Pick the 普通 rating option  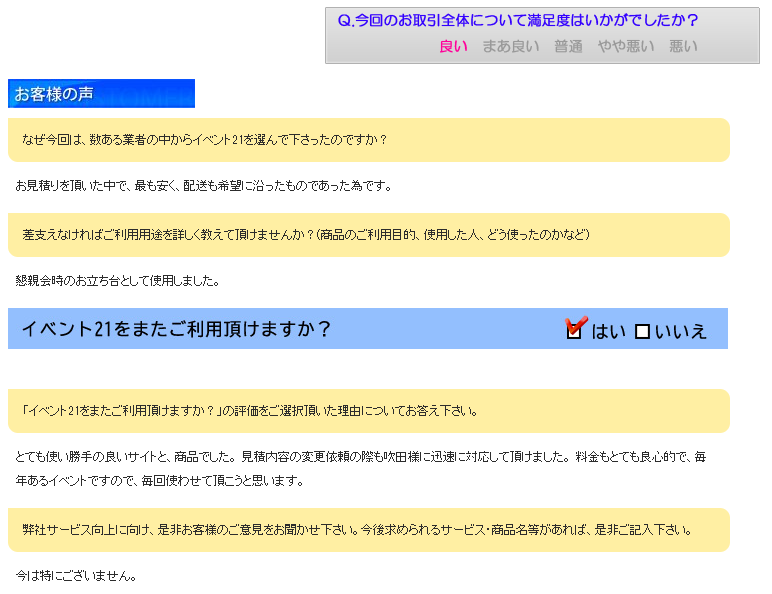coord(568,46)
